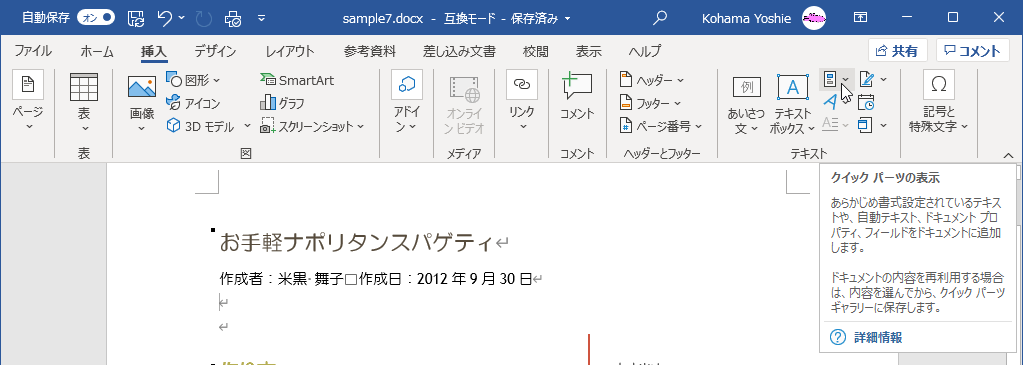Click the SmartArt button
This screenshot has height=365, width=1023.
[297, 80]
